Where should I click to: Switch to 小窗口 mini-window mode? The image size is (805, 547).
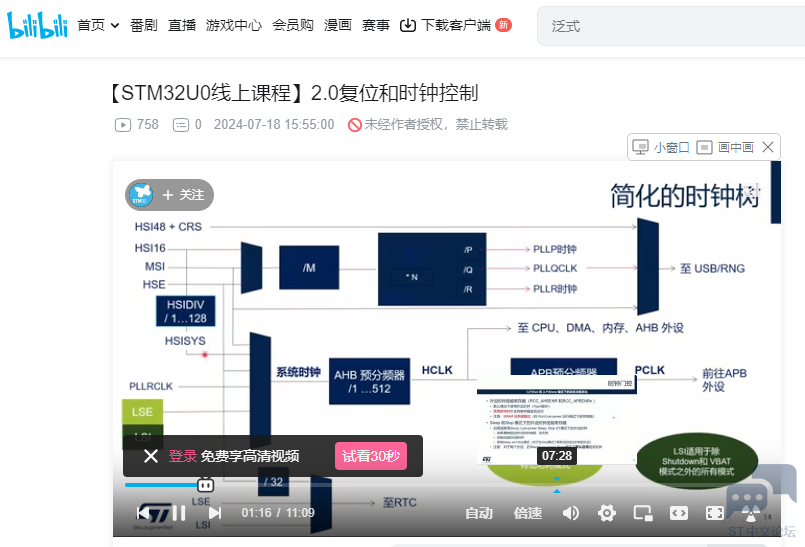660,147
